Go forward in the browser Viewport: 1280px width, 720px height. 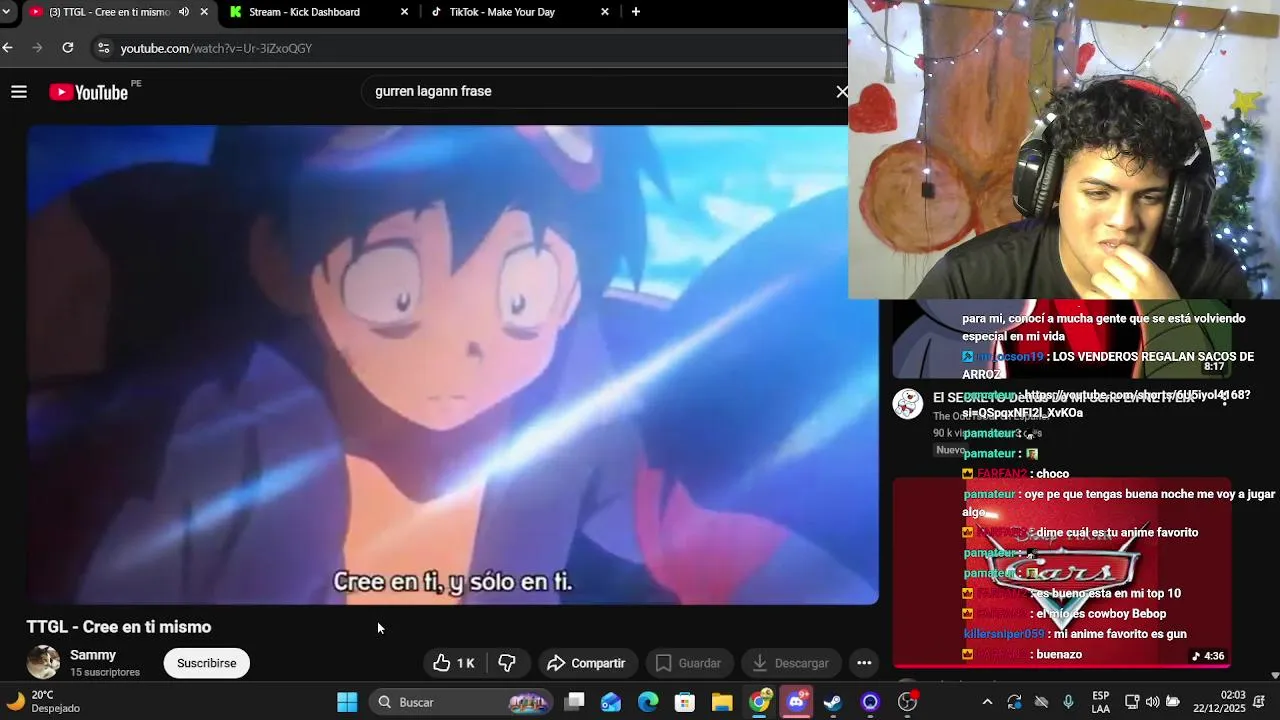tap(37, 47)
